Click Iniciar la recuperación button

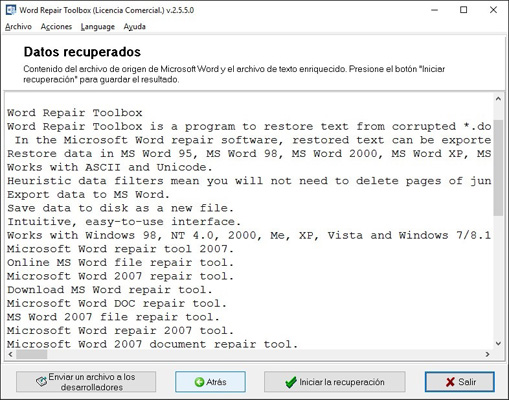coord(335,382)
